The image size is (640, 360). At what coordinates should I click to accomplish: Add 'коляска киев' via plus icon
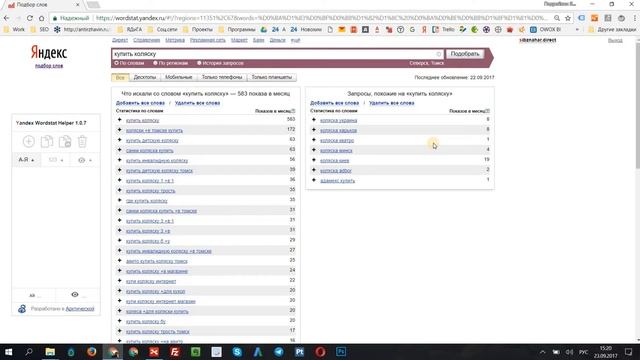tap(314, 160)
